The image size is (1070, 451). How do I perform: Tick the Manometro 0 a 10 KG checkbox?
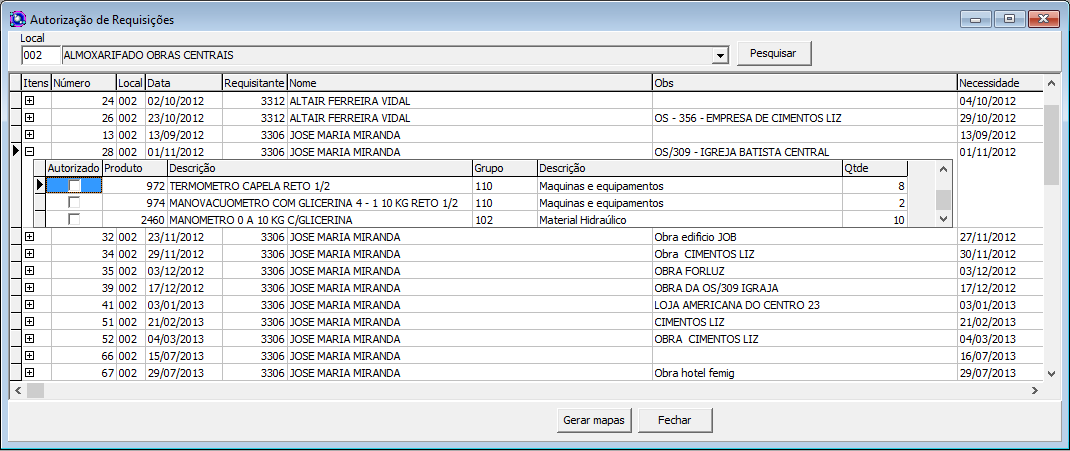pyautogui.click(x=74, y=220)
